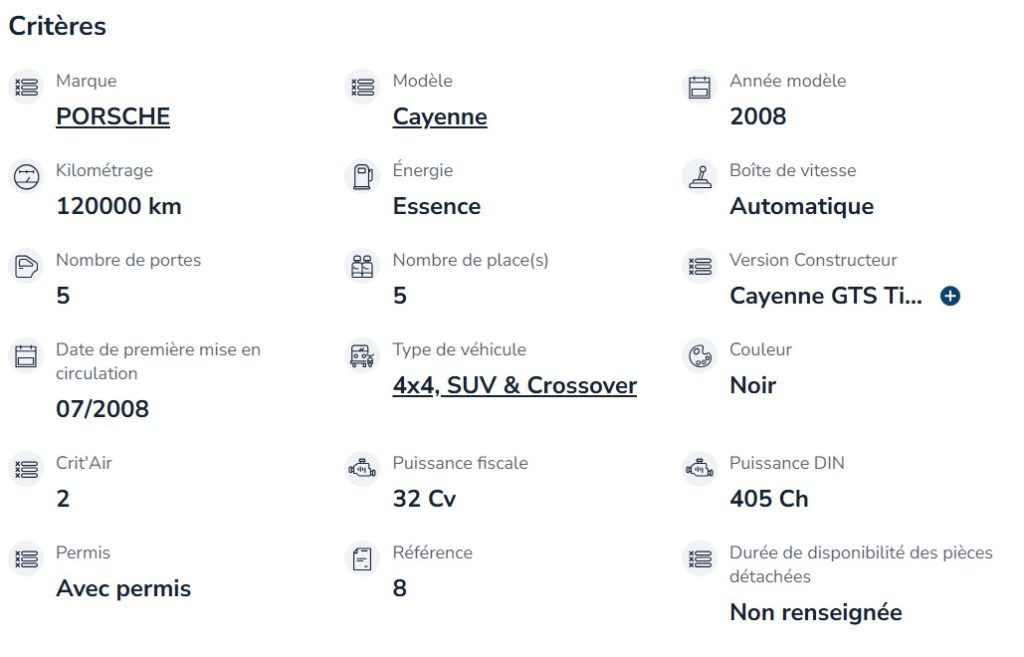
Task: Click the engine icon beside Puissance fiscale
Action: (x=362, y=468)
